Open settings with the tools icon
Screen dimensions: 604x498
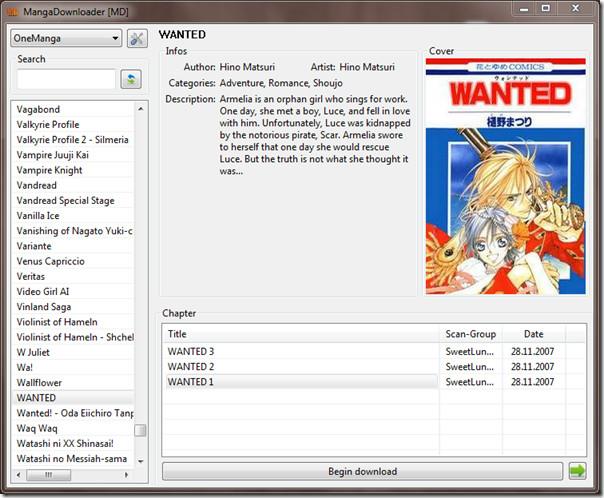click(x=137, y=39)
